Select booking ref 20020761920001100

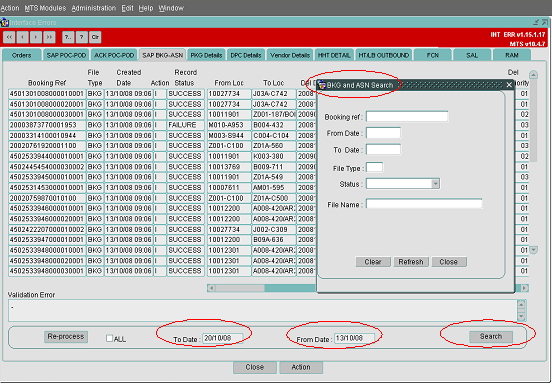pyautogui.click(x=47, y=146)
